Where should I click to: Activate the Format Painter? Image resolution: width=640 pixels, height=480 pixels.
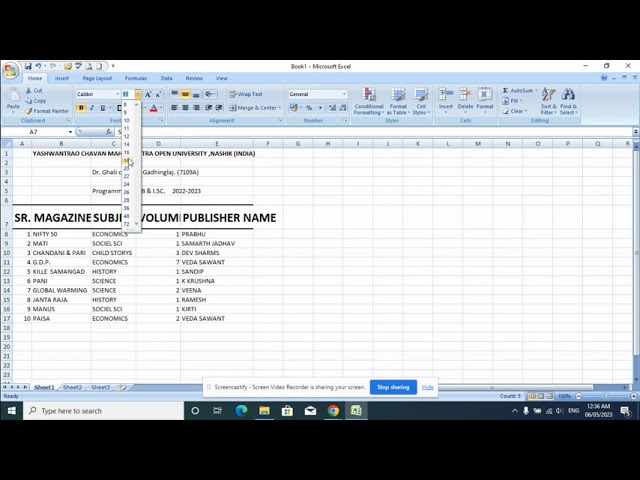point(47,111)
